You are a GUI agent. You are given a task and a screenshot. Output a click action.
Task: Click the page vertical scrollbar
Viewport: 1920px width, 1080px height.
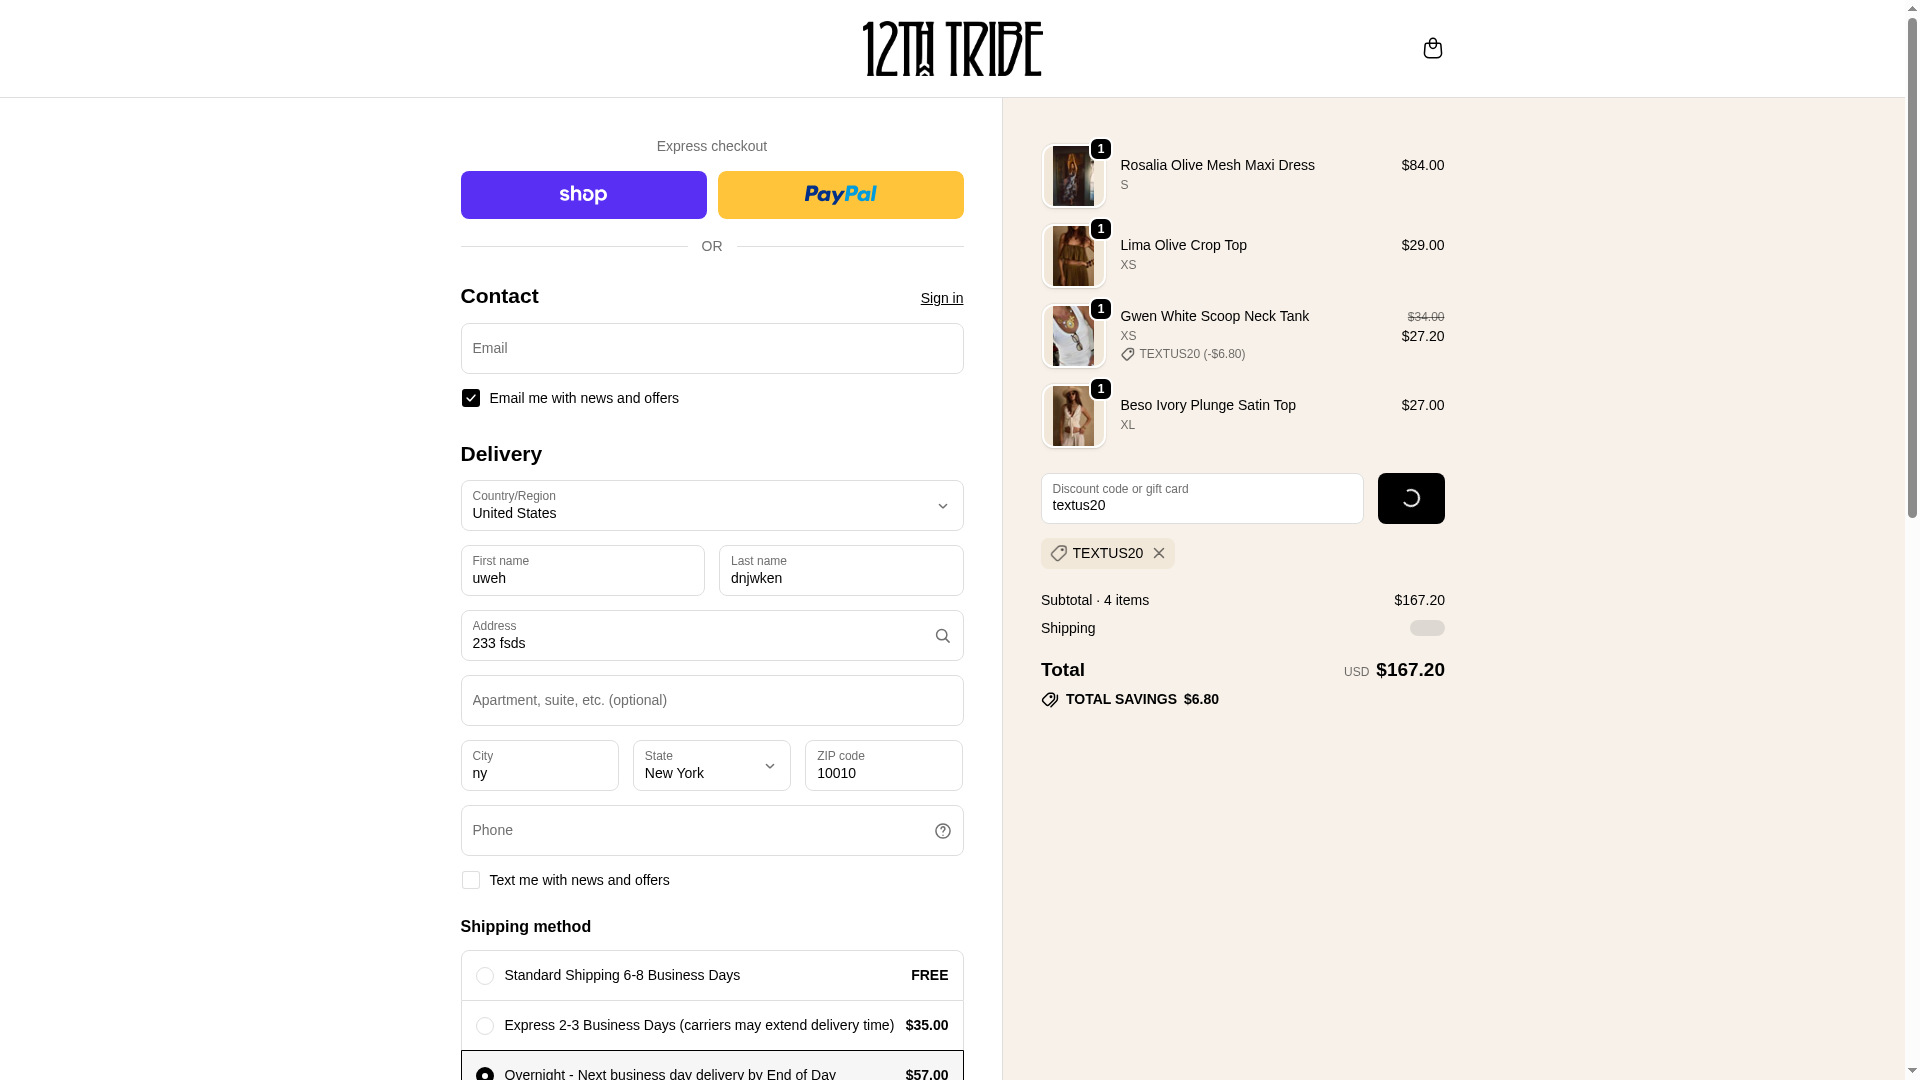click(x=1912, y=540)
